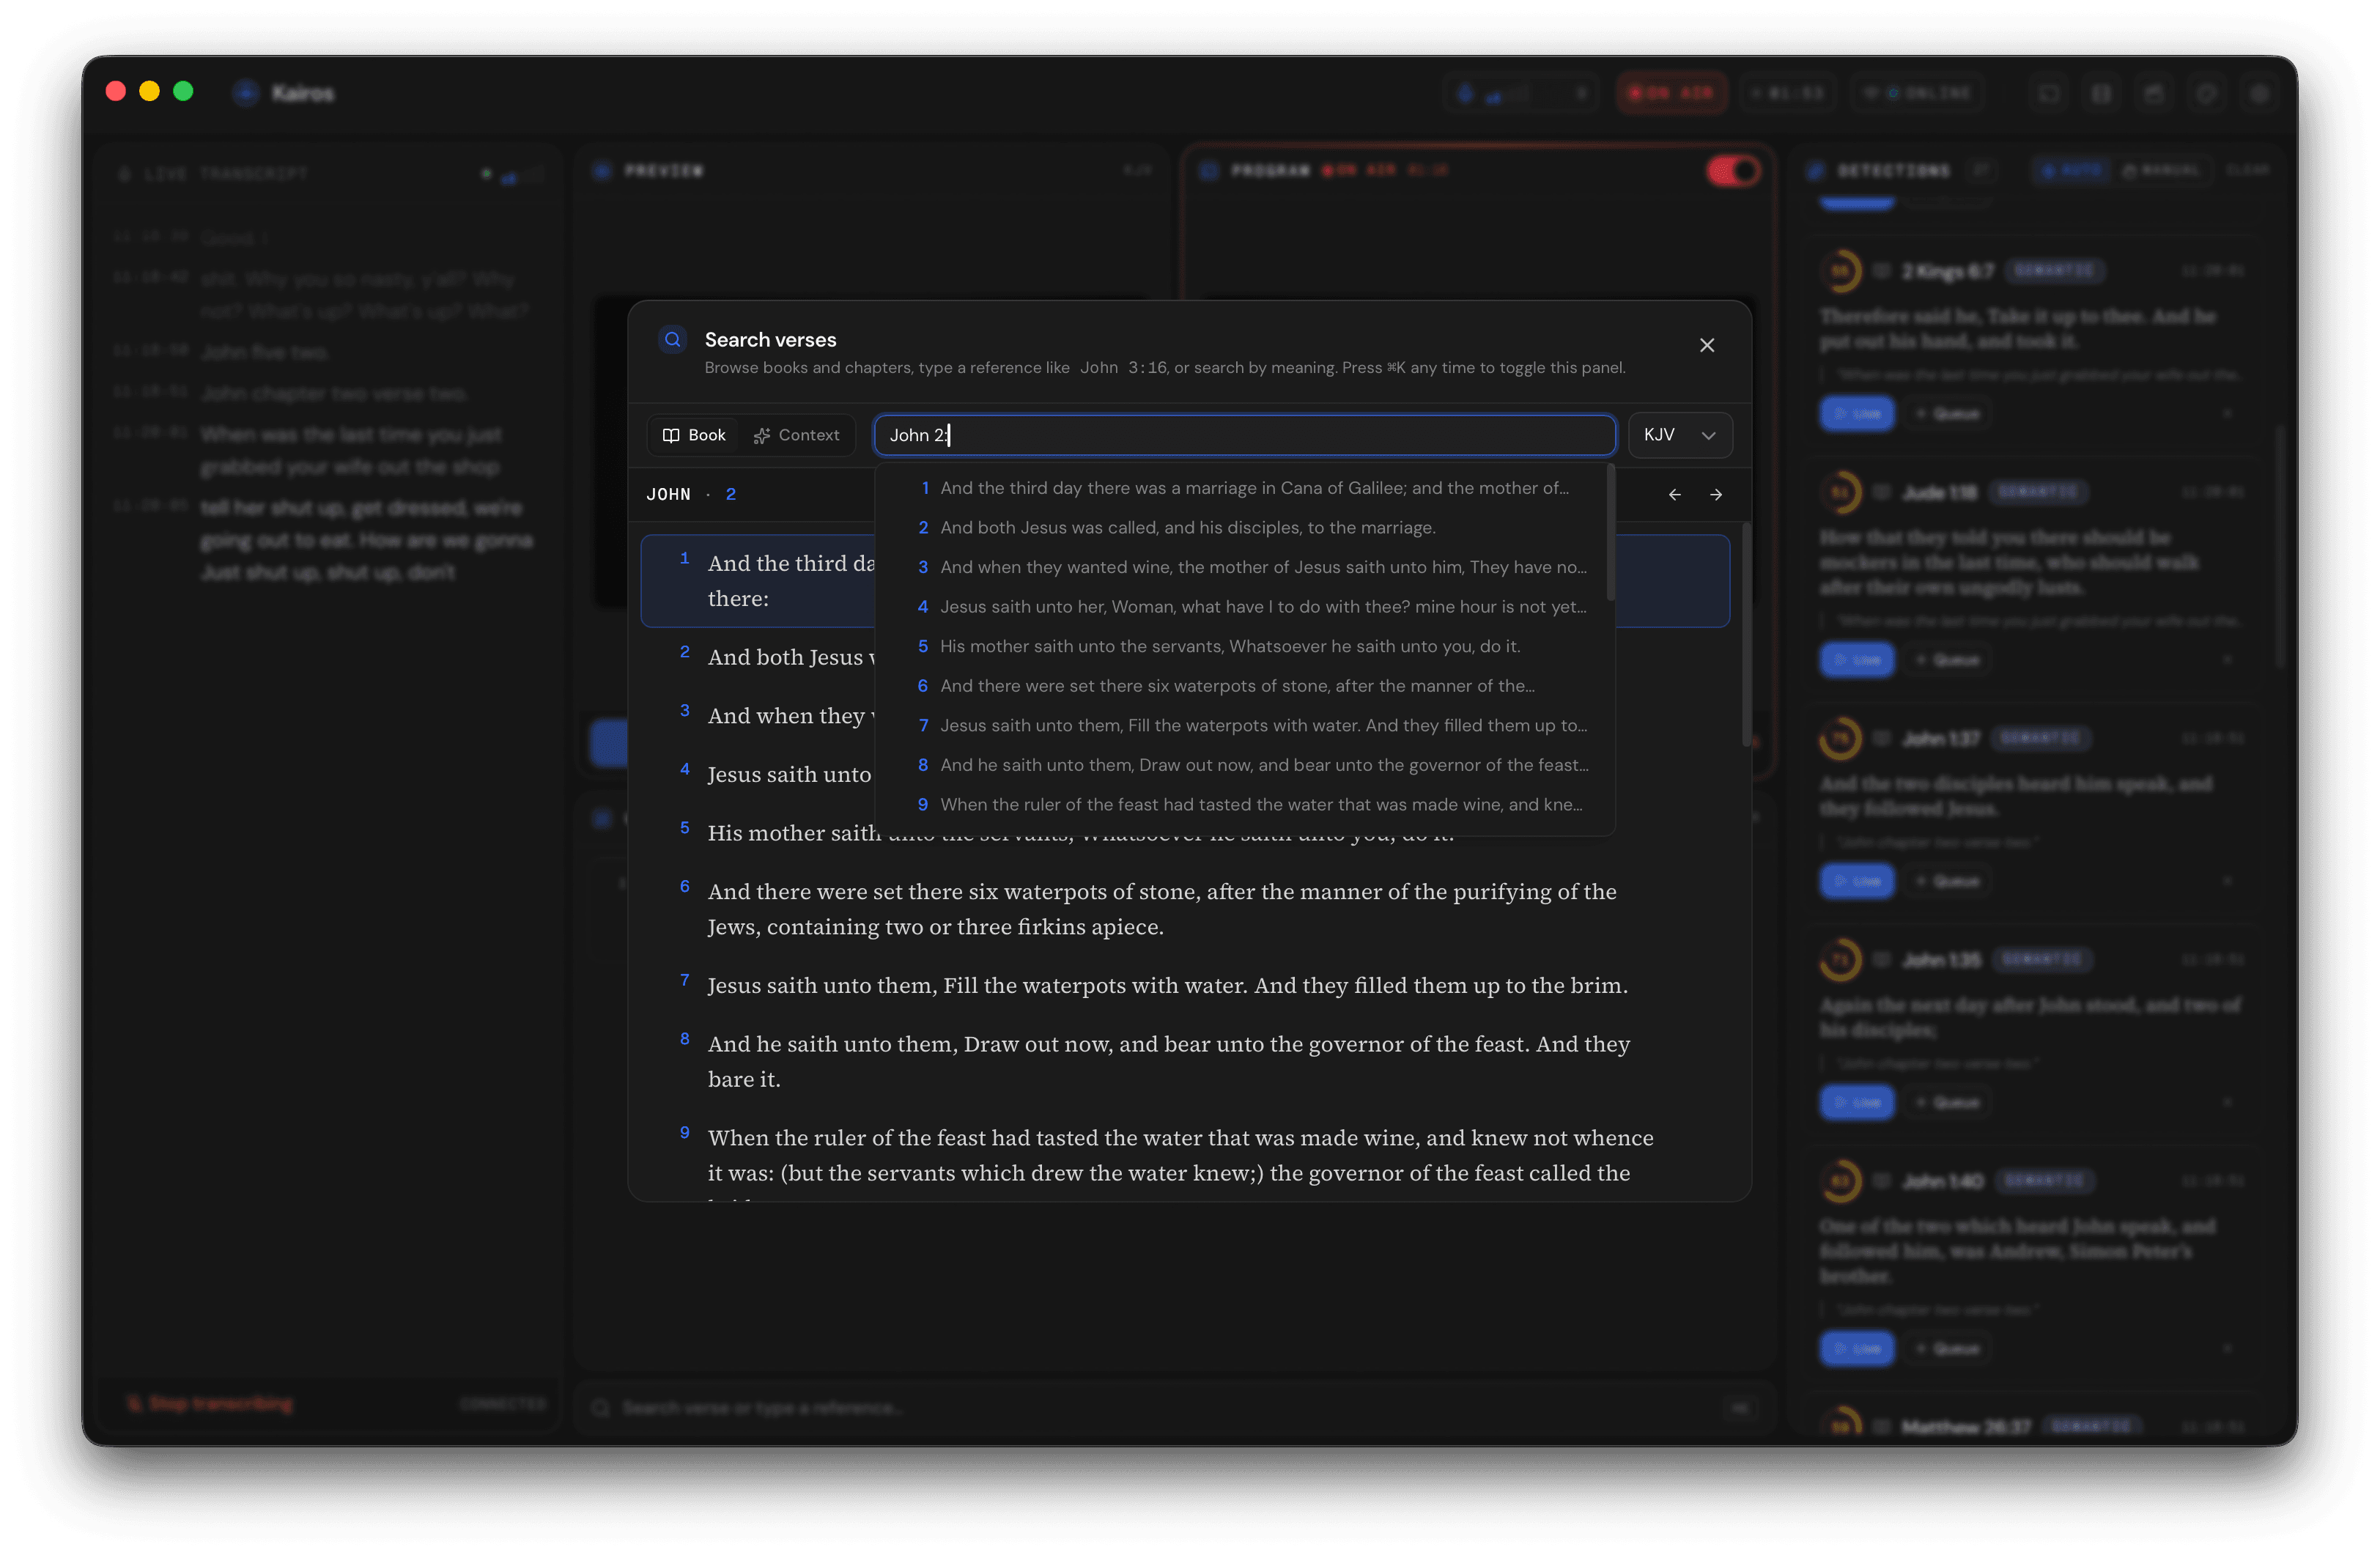This screenshot has width=2380, height=1555.
Task: Click the reference field containing John 2:
Action: tap(1244, 435)
